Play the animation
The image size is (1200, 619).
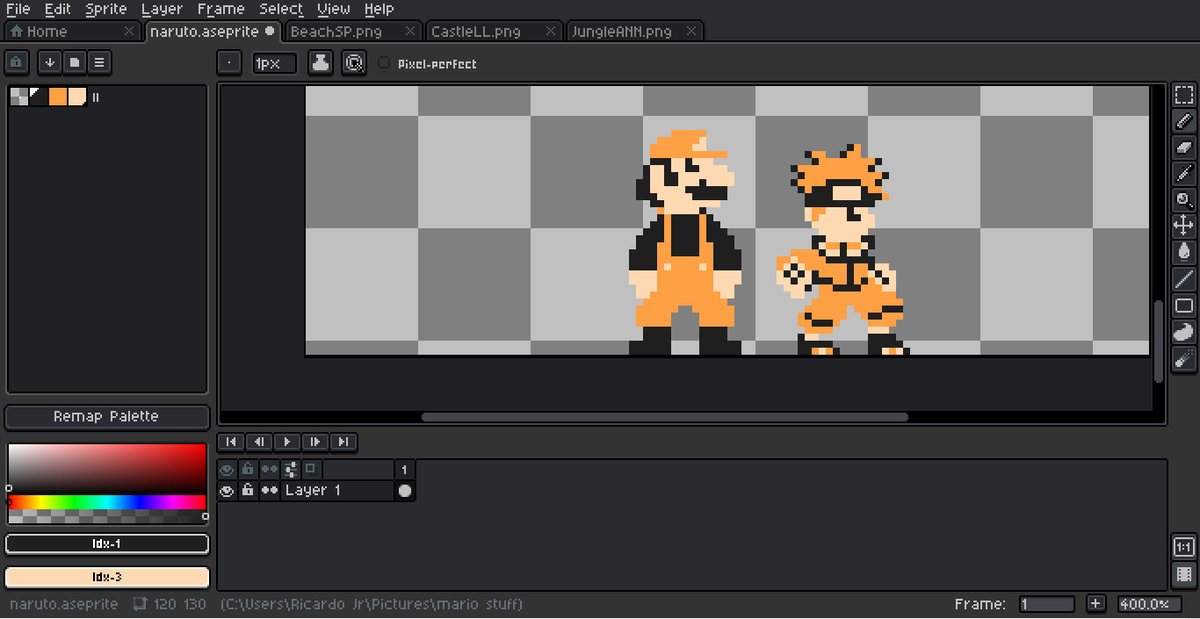click(x=287, y=441)
